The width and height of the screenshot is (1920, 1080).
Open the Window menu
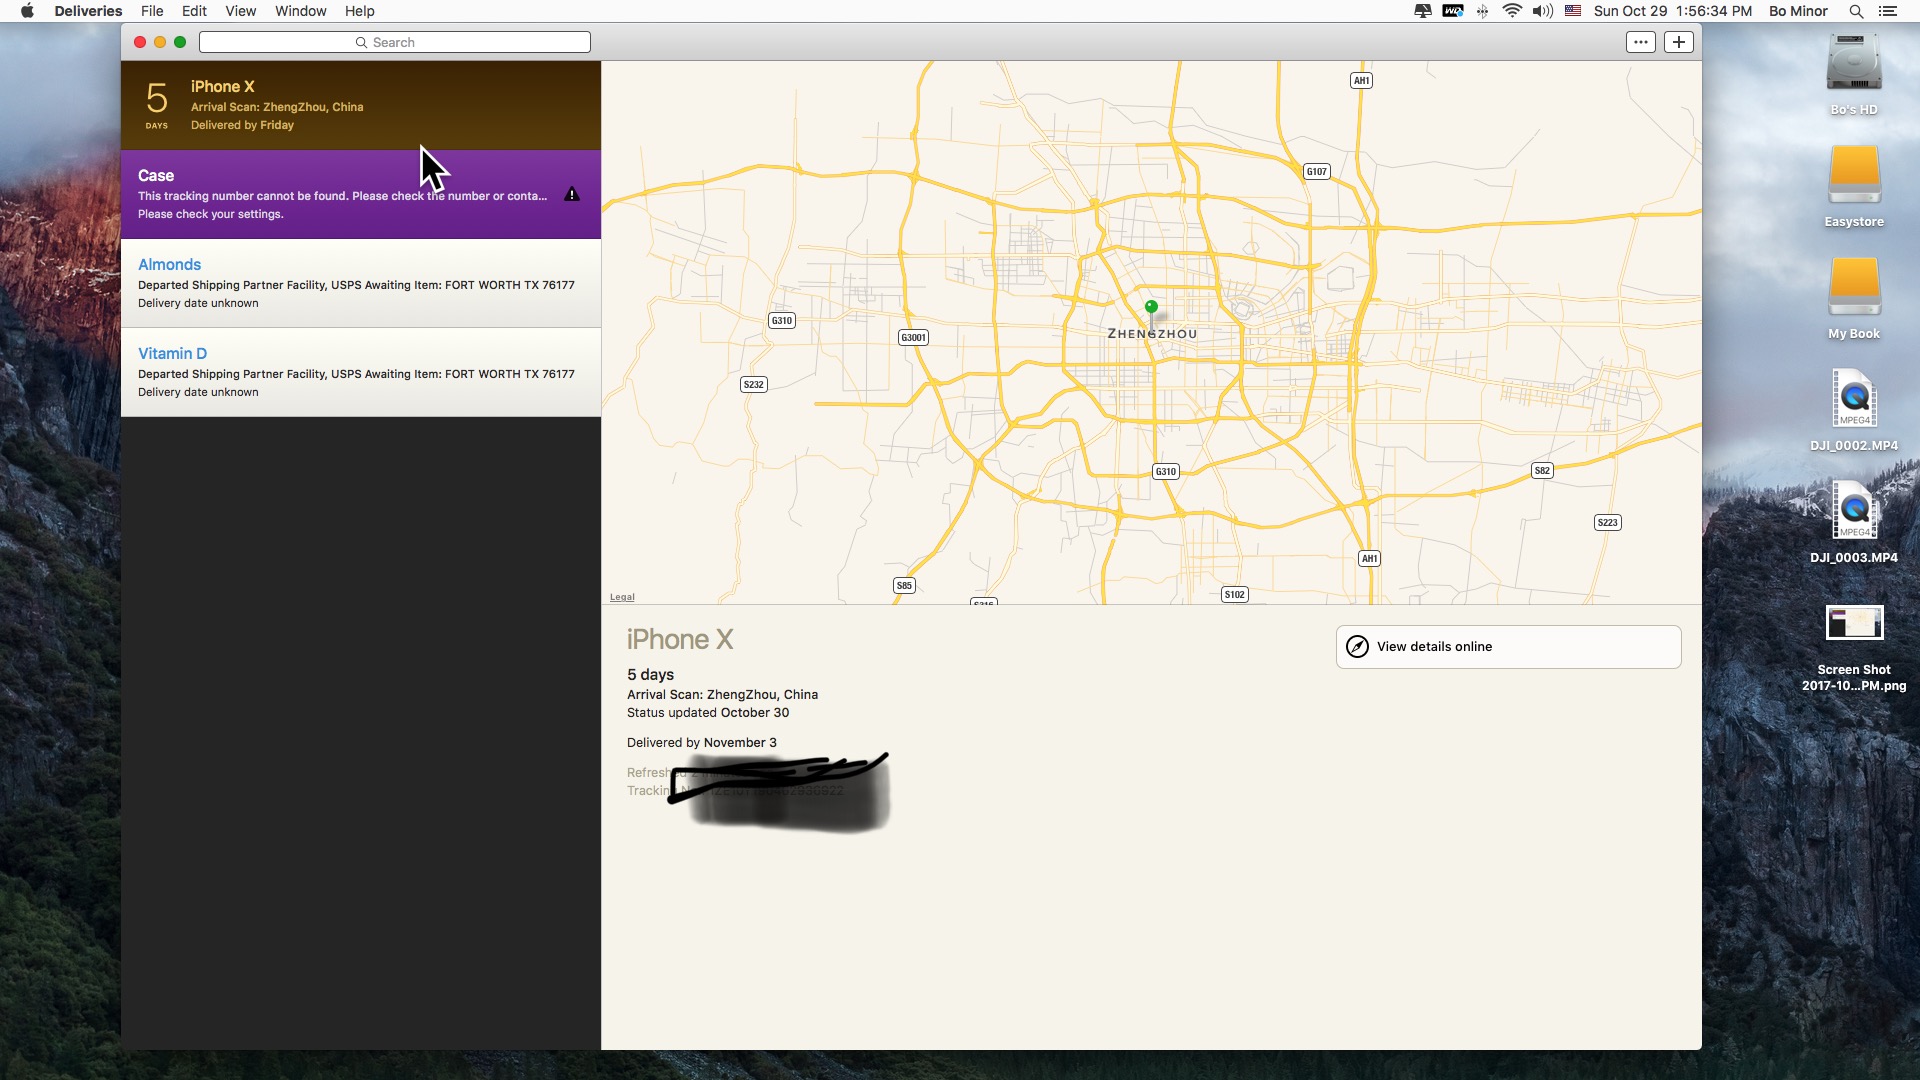(x=300, y=11)
